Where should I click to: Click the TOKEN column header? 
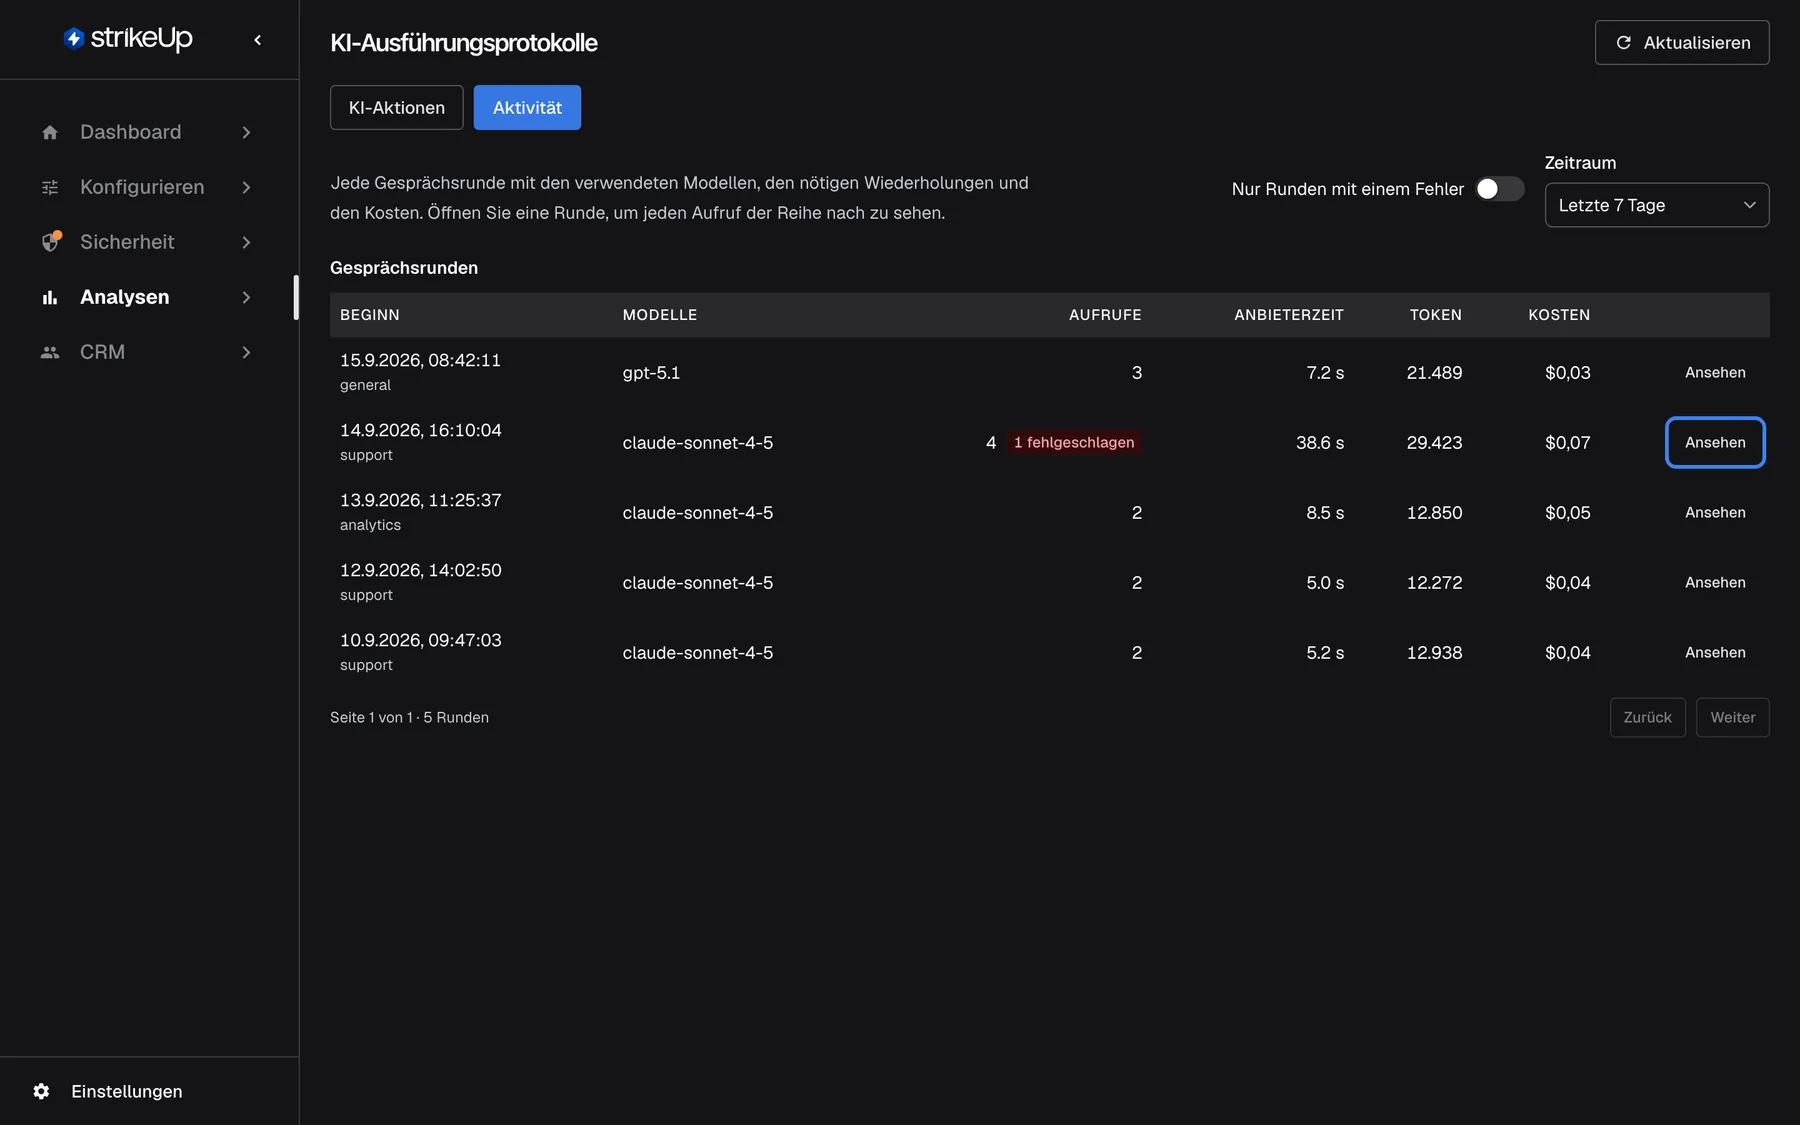point(1436,315)
